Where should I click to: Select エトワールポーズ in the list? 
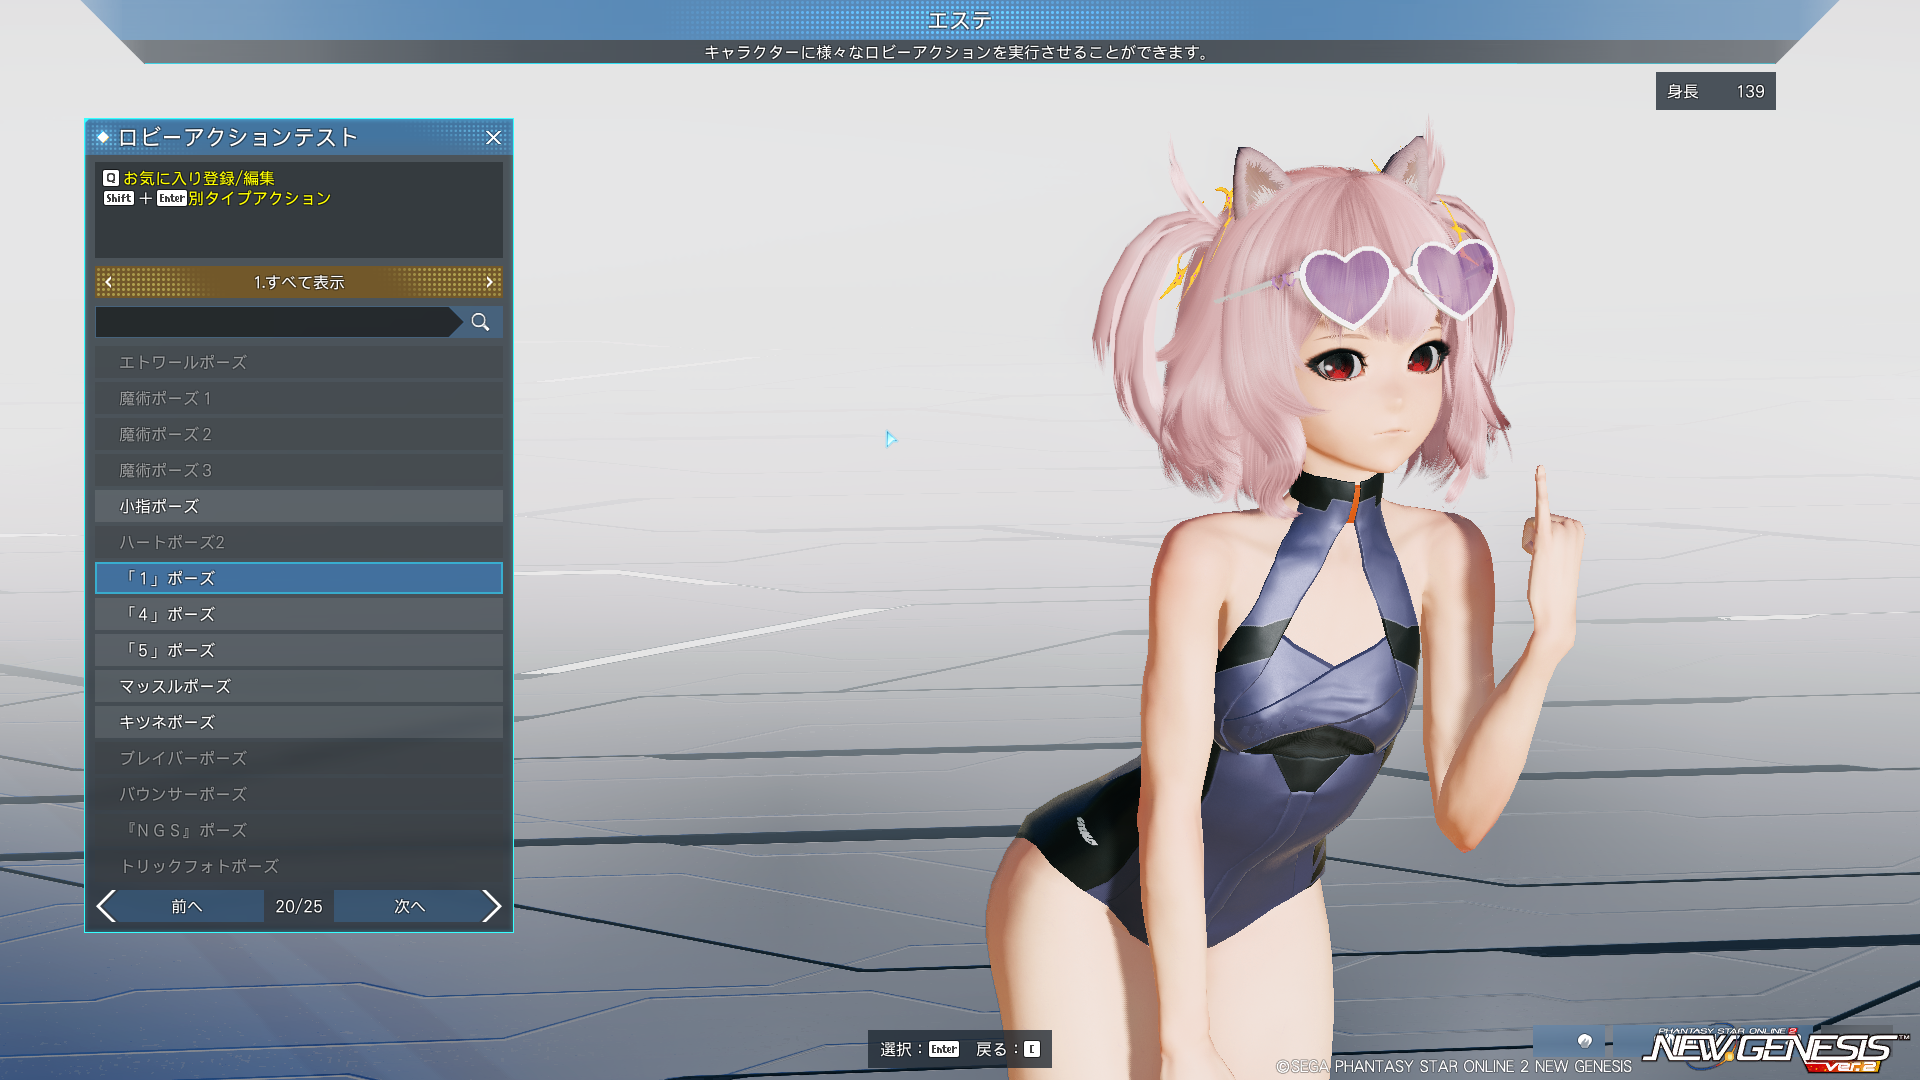[299, 362]
